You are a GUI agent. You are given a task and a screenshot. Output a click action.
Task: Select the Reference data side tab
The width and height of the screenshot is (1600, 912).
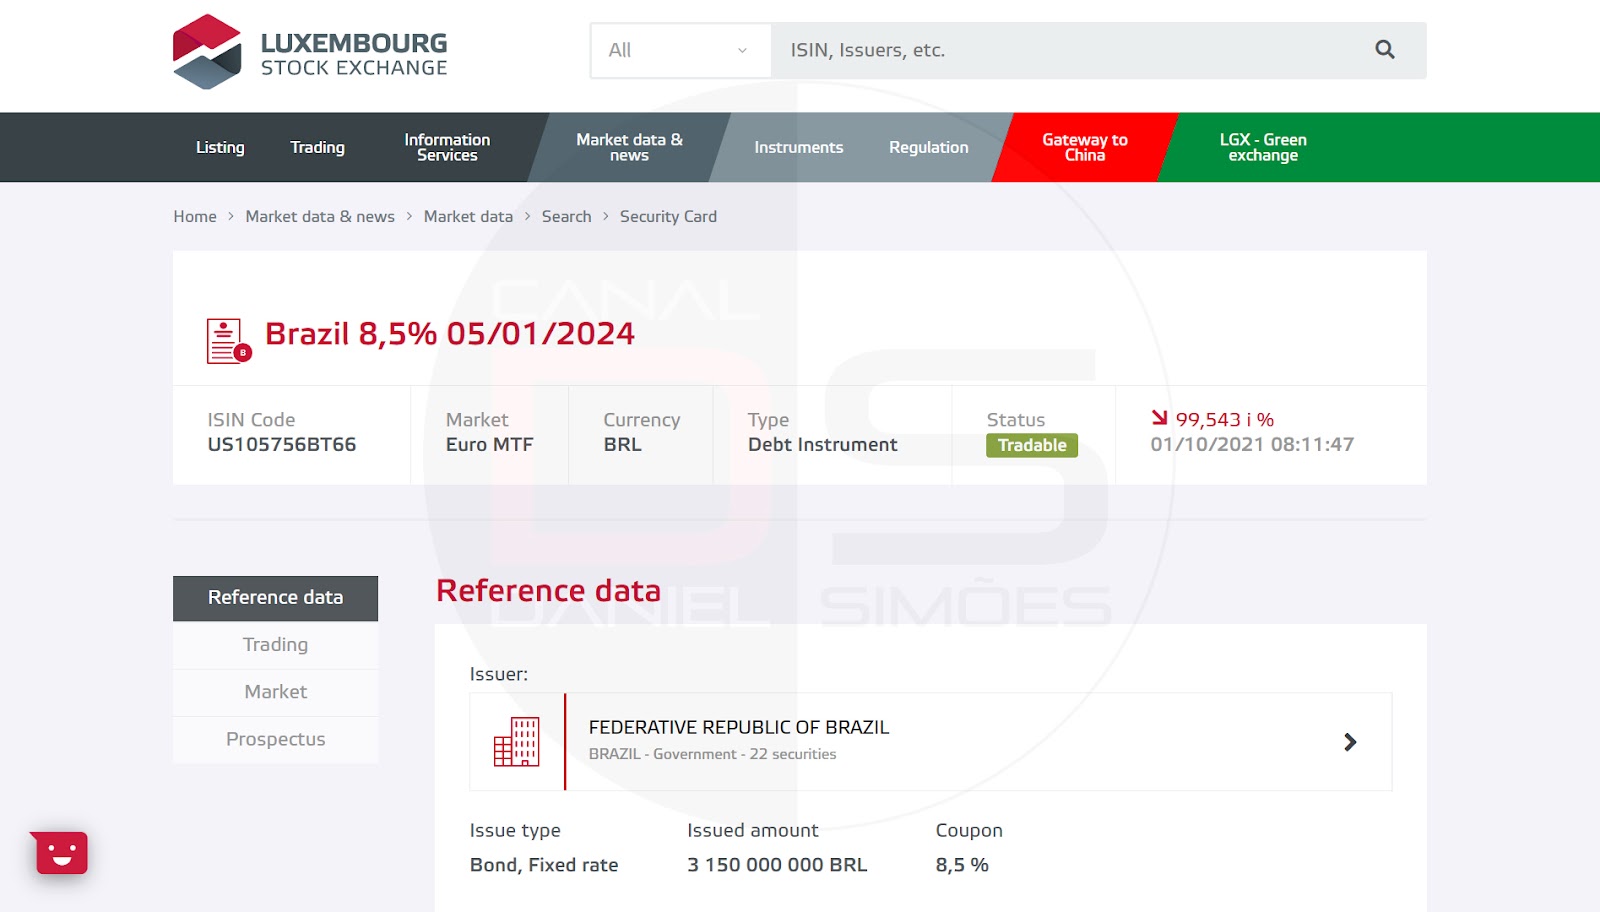pyautogui.click(x=275, y=598)
